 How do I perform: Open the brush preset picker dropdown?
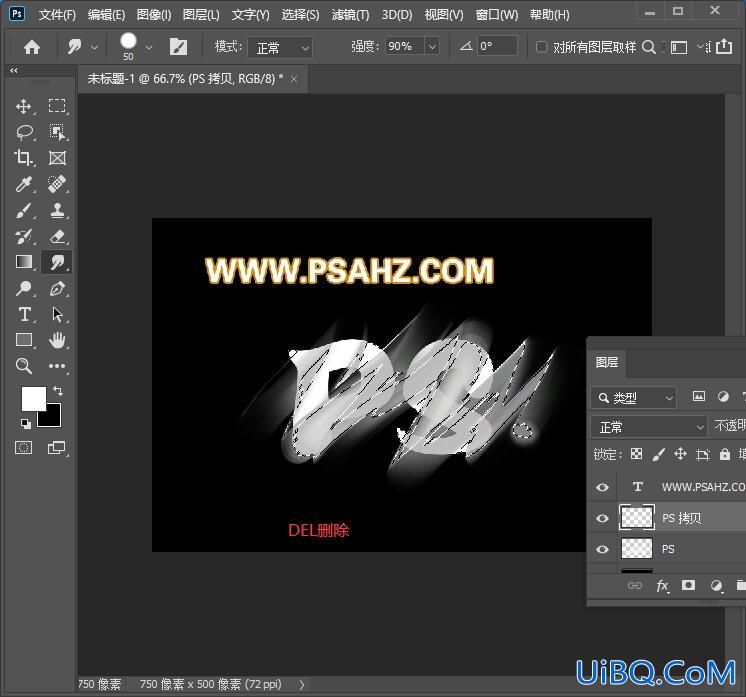[149, 48]
